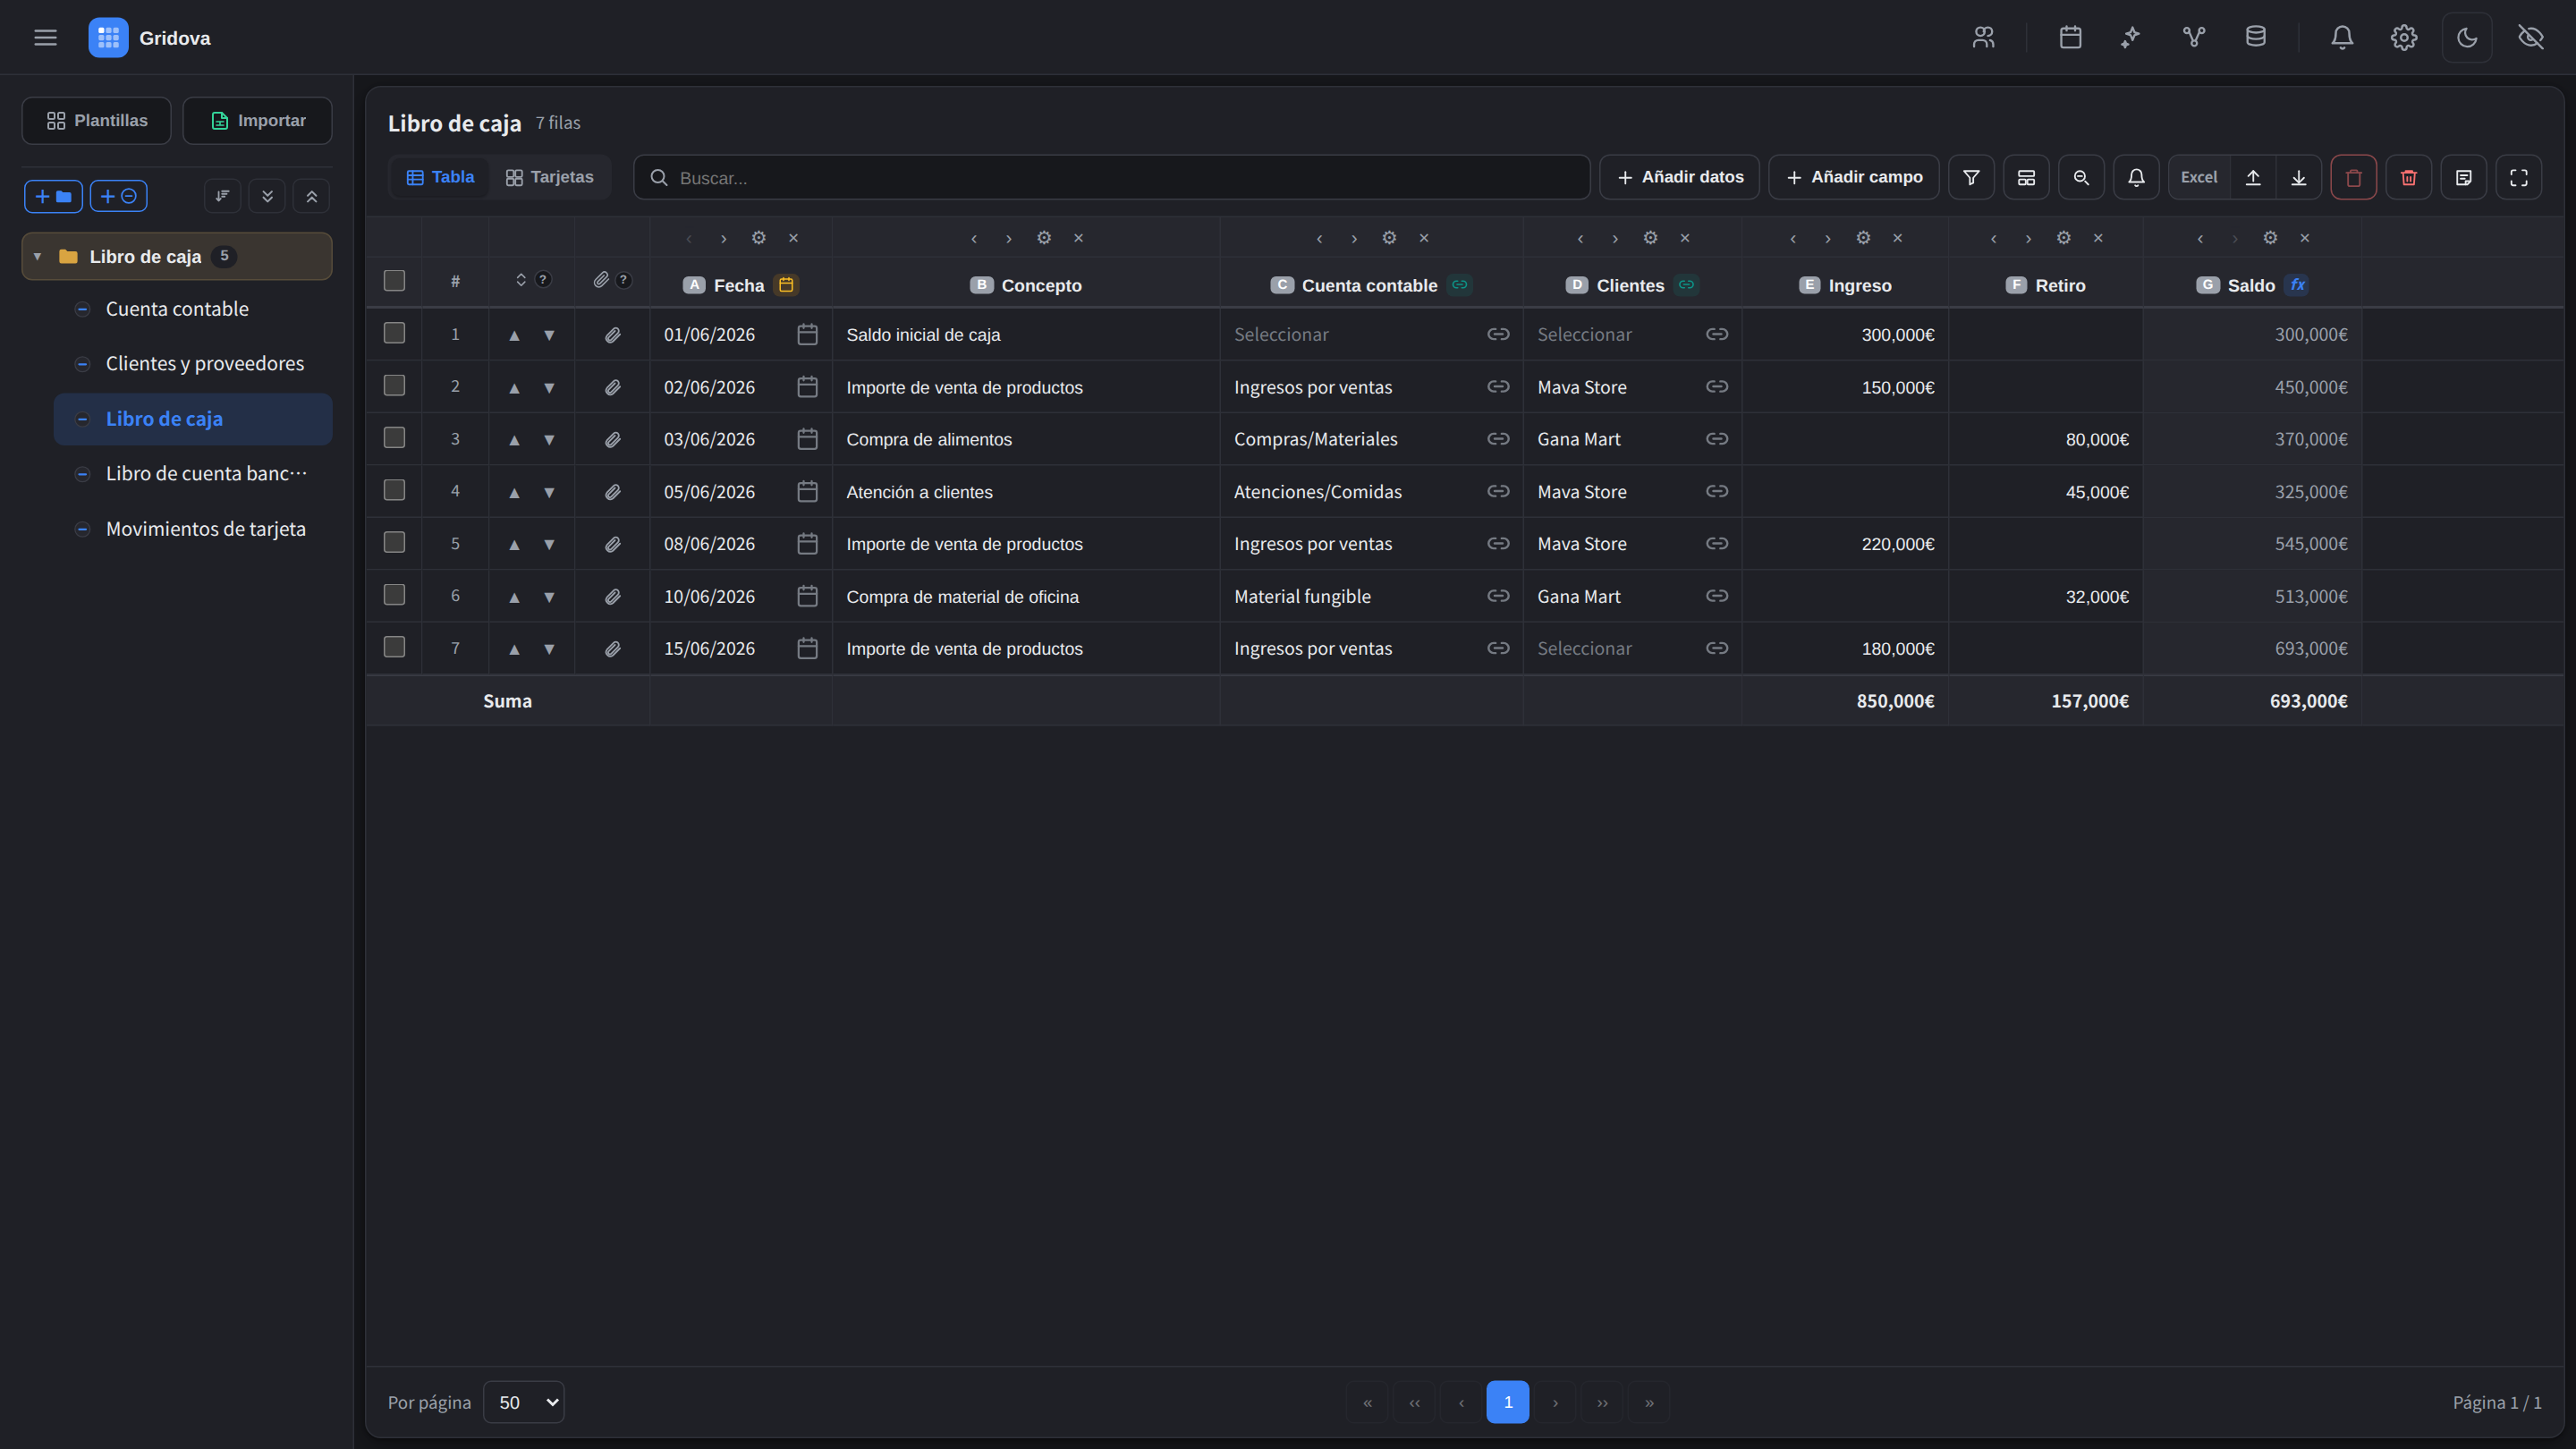
Task: Open the row layout icon
Action: [x=2026, y=177]
